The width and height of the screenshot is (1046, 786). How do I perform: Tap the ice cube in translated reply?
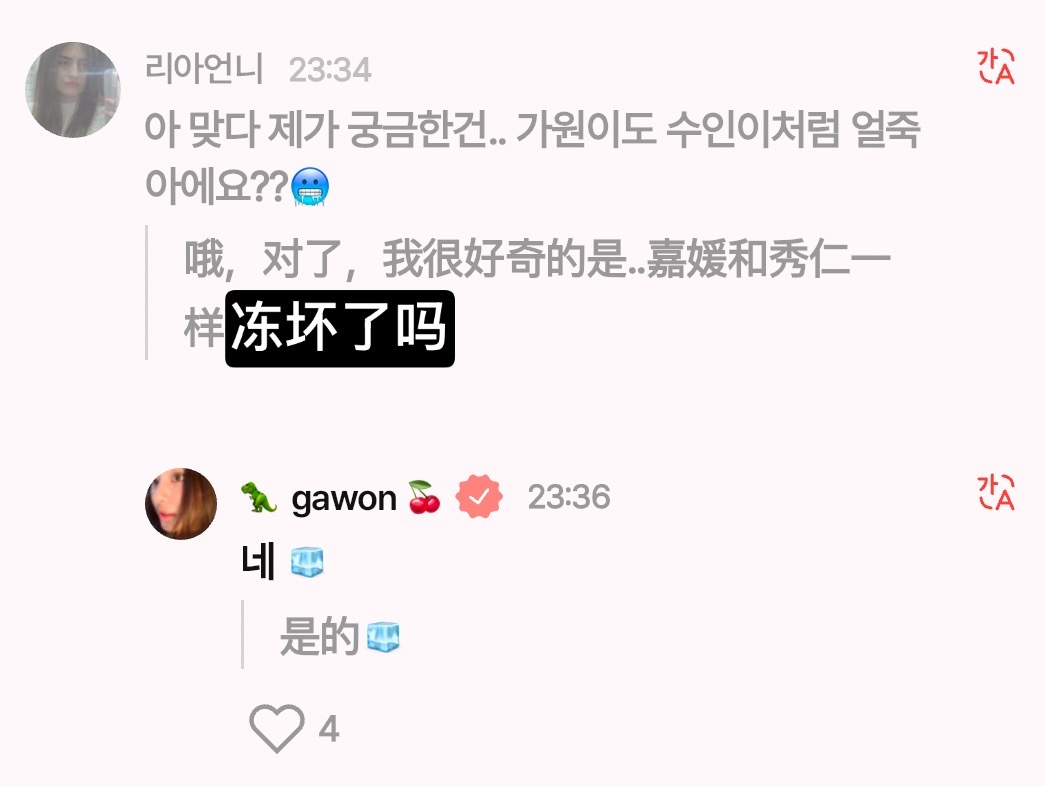pyautogui.click(x=383, y=637)
